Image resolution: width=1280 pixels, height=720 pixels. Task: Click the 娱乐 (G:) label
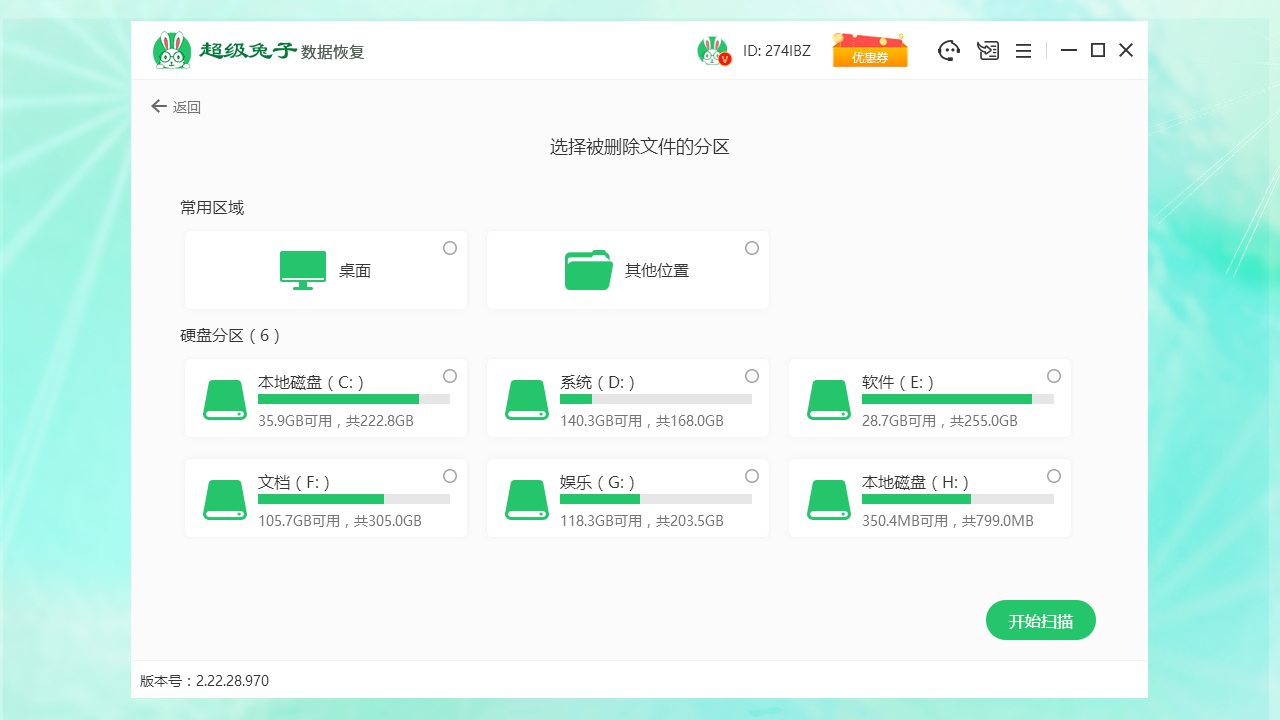pyautogui.click(x=598, y=482)
